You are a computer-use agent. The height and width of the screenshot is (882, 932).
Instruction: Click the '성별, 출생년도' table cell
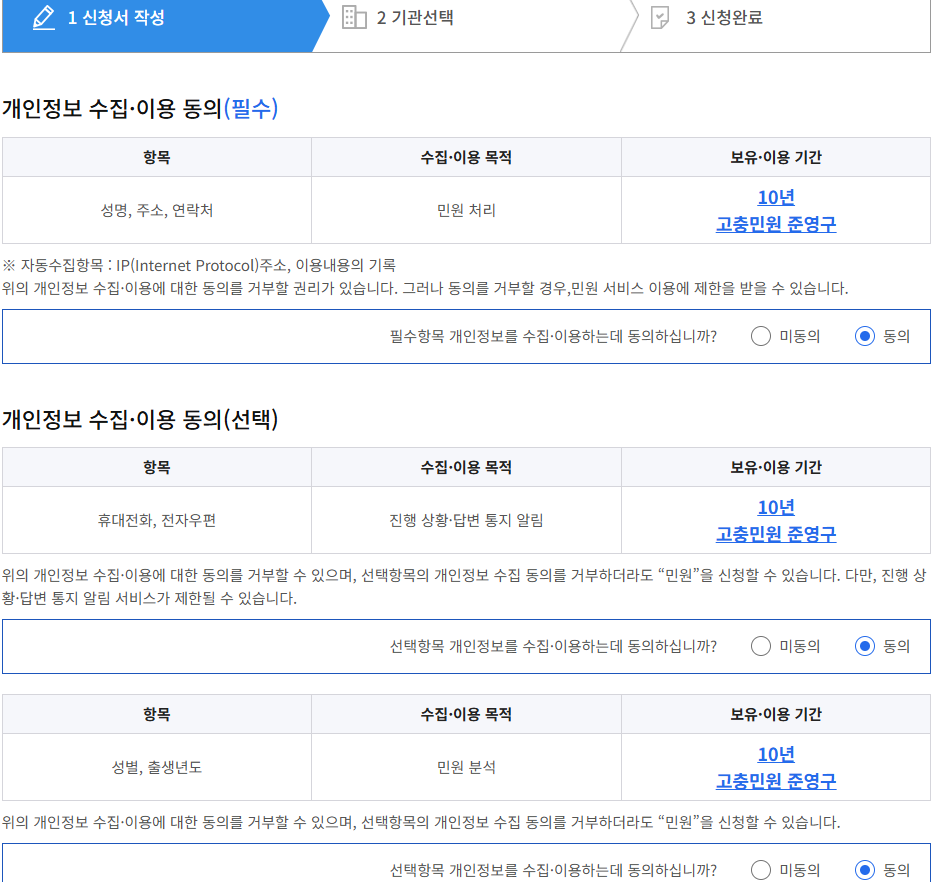click(x=157, y=767)
